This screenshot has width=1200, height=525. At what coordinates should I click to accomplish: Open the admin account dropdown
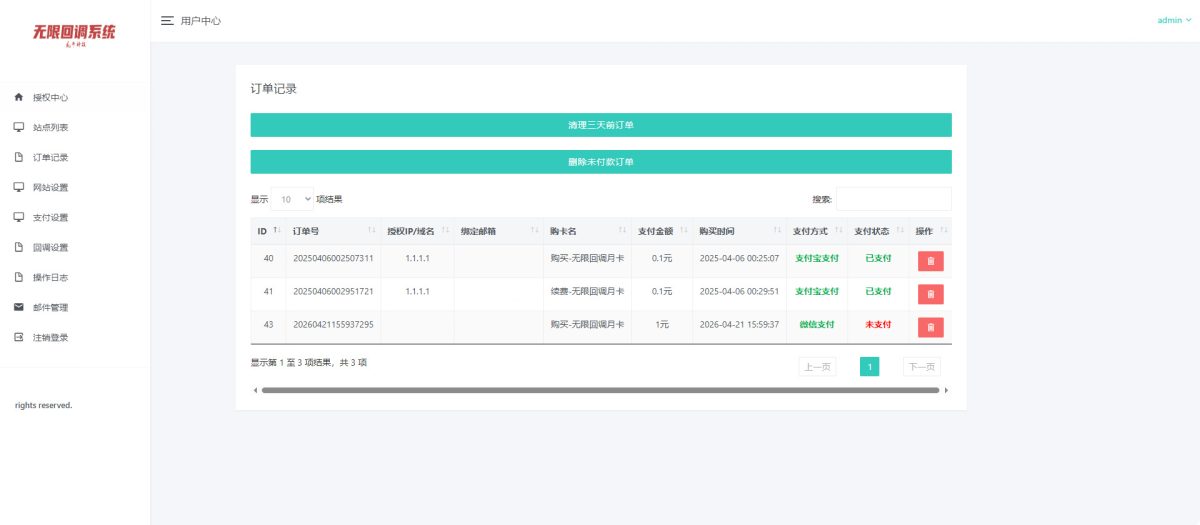(x=1174, y=20)
